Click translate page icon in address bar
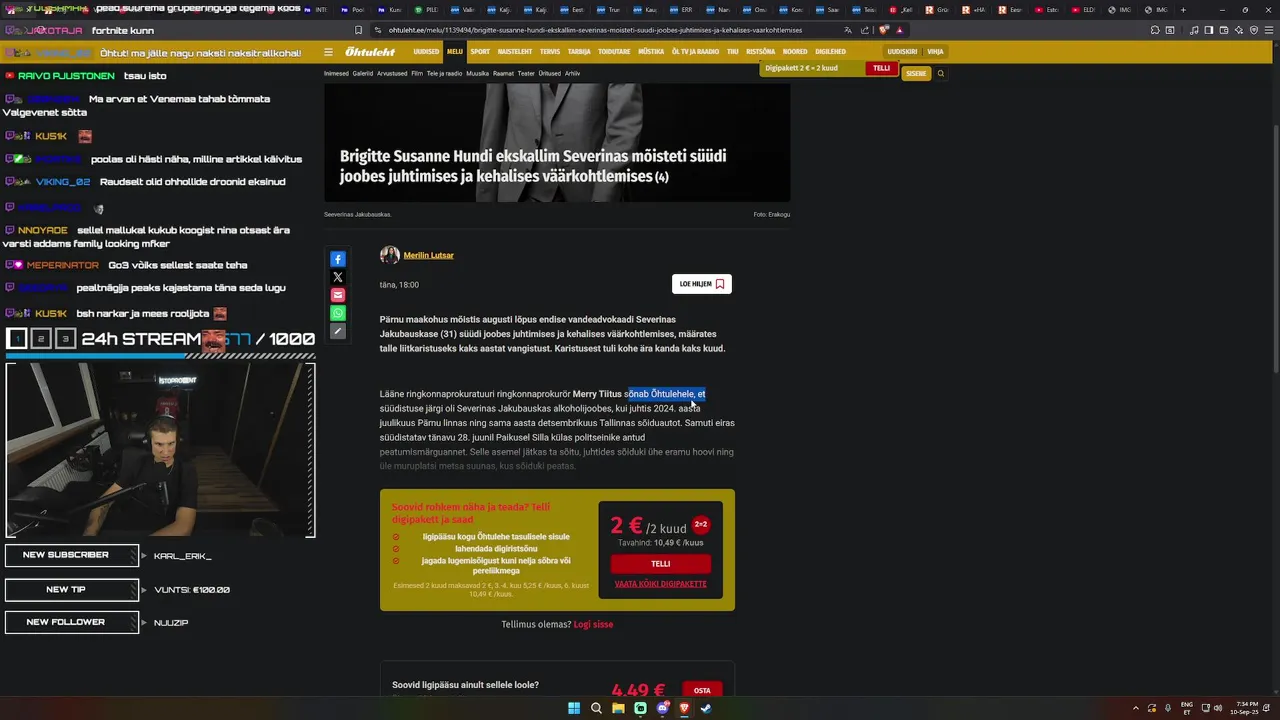This screenshot has height=720, width=1280. [848, 30]
